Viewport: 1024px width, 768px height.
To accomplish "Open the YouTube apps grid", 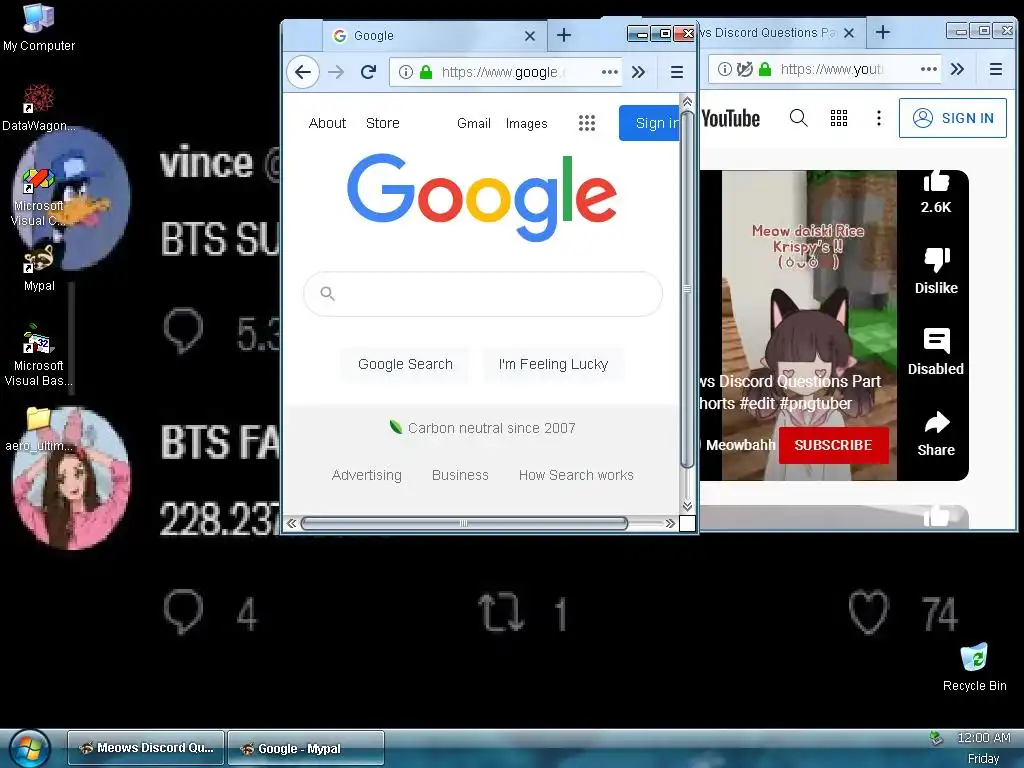I will tap(839, 118).
